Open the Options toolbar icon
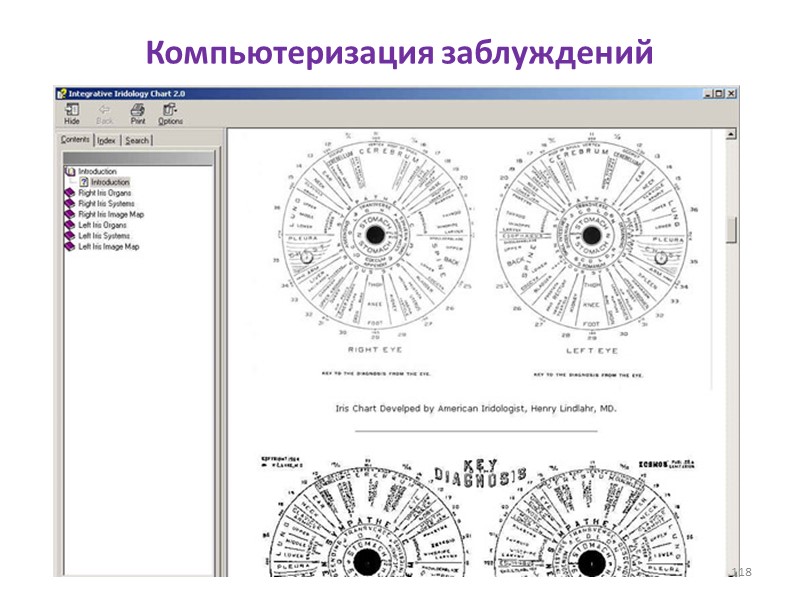Screen dimensions: 800x600 168,111
